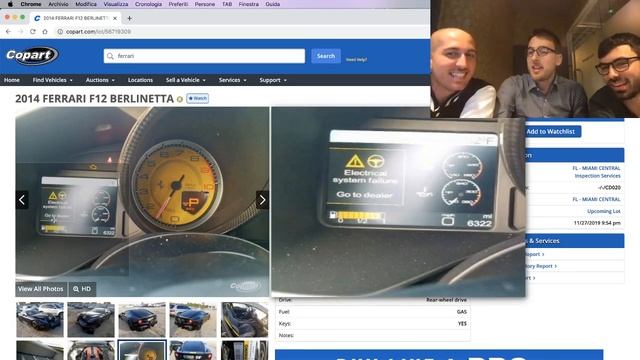
Task: Select the highlighted dashboard gauge thumbnail
Action: pos(142,350)
